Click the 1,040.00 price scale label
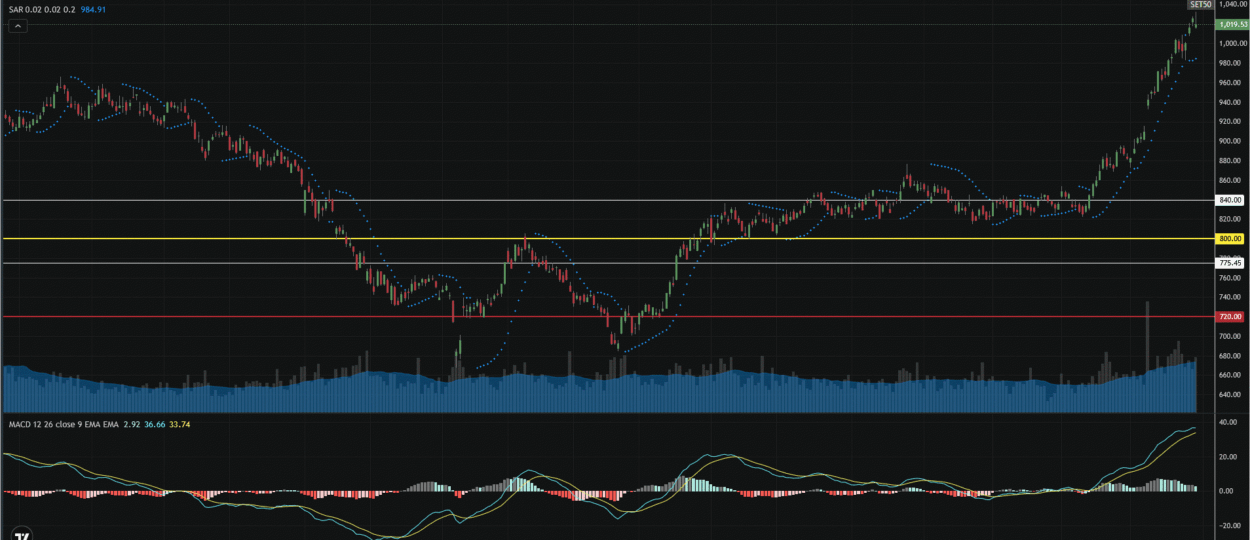1250x540 pixels. point(1231,5)
